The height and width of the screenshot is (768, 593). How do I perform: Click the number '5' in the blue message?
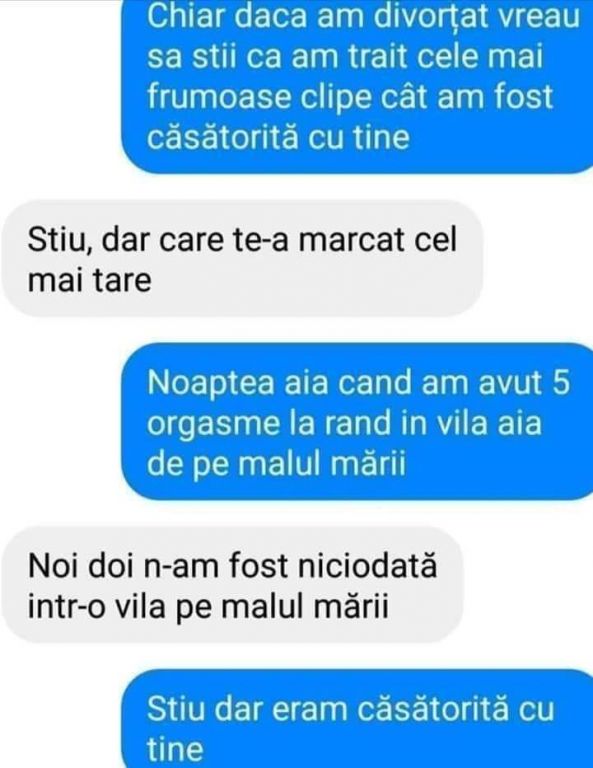[x=561, y=383]
